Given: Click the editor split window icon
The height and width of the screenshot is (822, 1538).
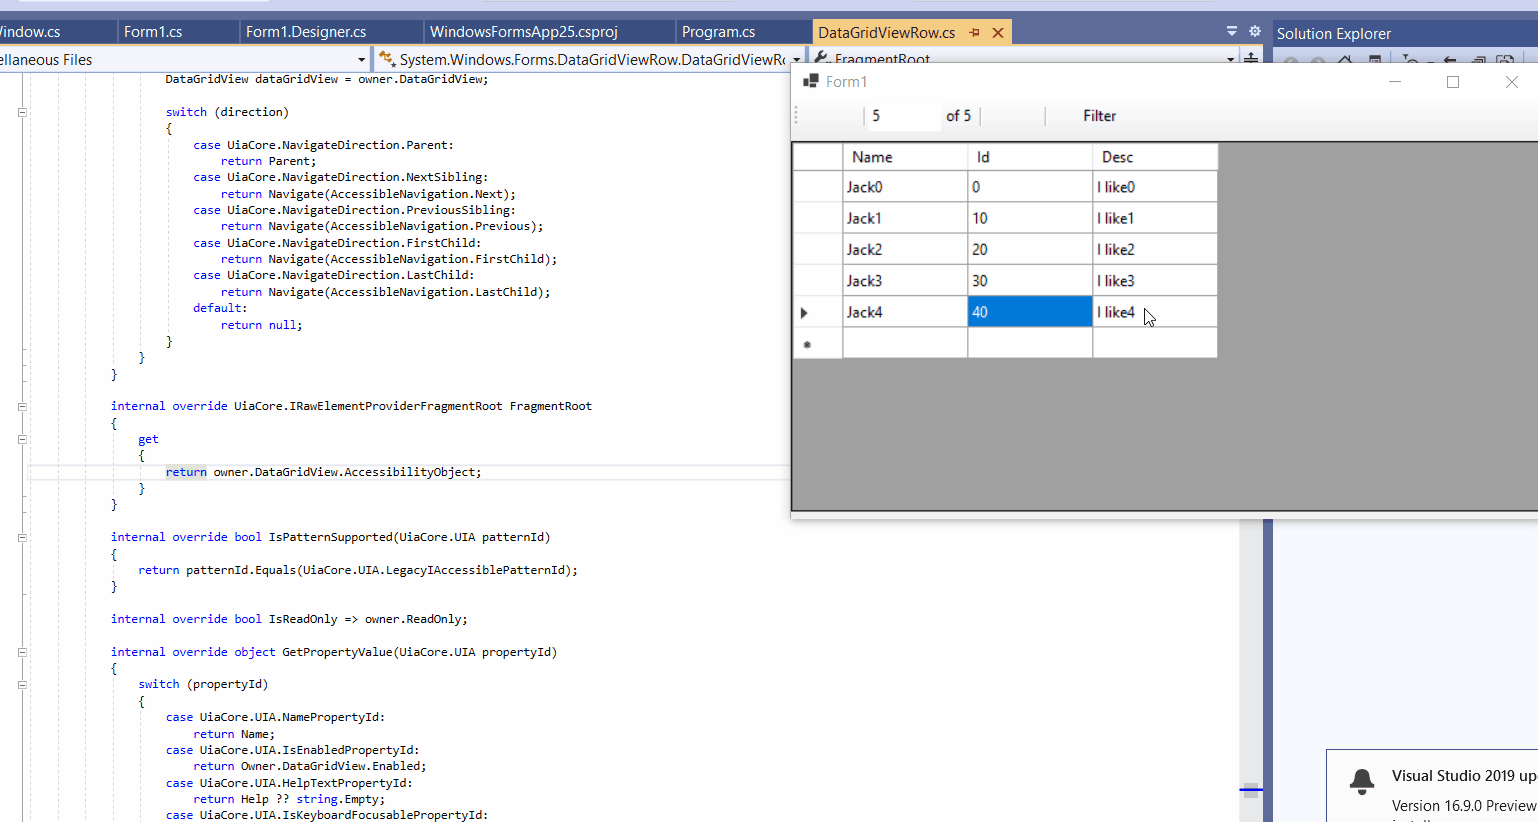Looking at the screenshot, I should click(1251, 59).
